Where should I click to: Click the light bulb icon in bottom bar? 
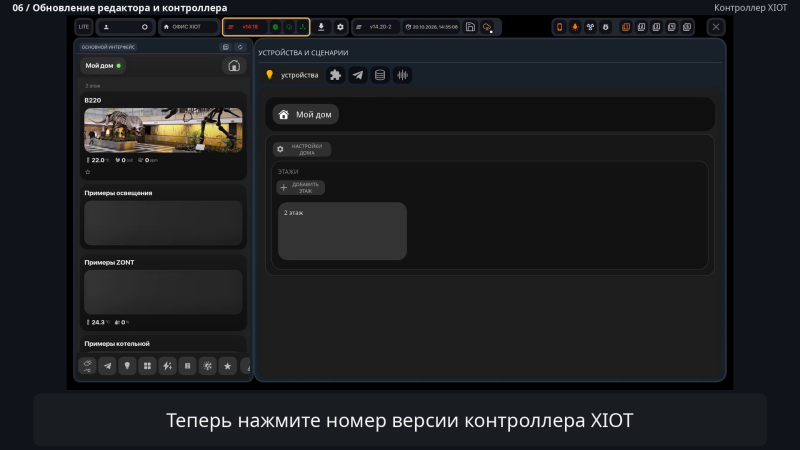(127, 366)
